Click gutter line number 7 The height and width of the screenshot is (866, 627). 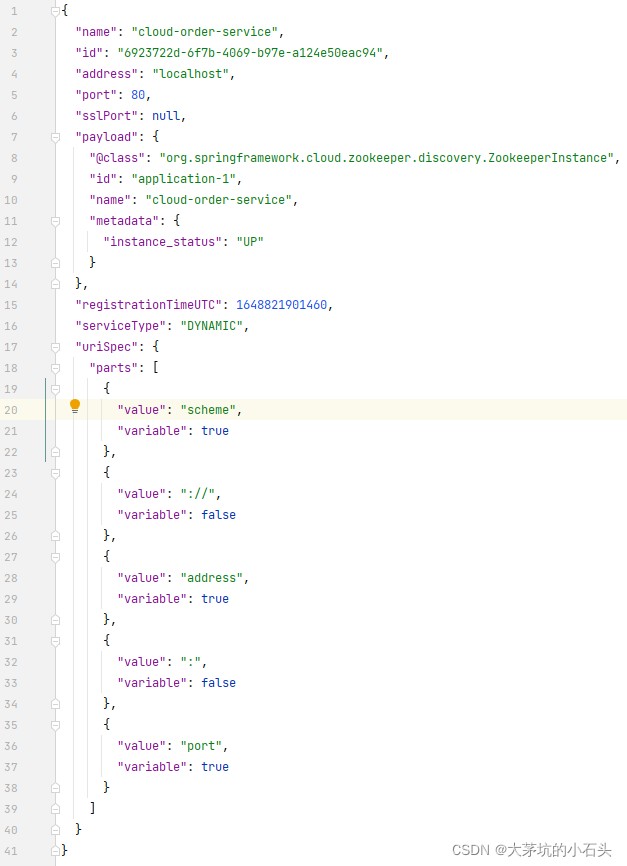[14, 137]
